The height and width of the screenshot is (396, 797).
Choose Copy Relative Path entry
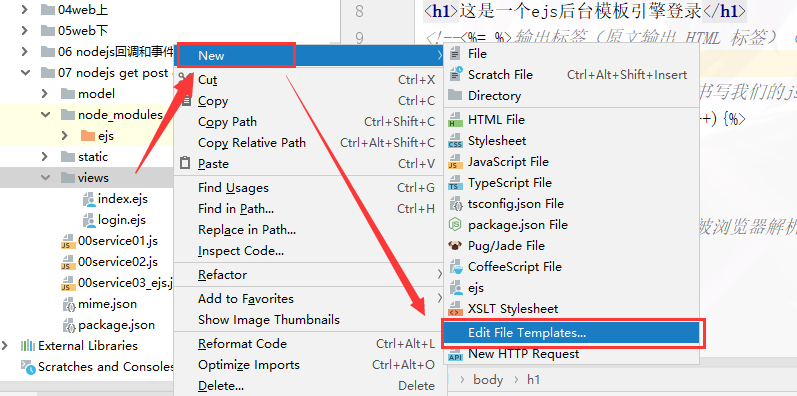(310, 143)
